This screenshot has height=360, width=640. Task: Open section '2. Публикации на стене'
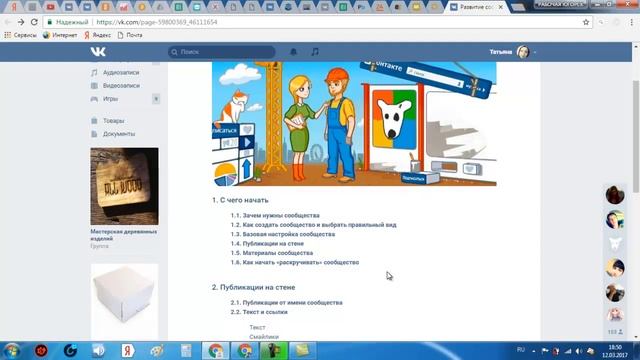click(253, 287)
